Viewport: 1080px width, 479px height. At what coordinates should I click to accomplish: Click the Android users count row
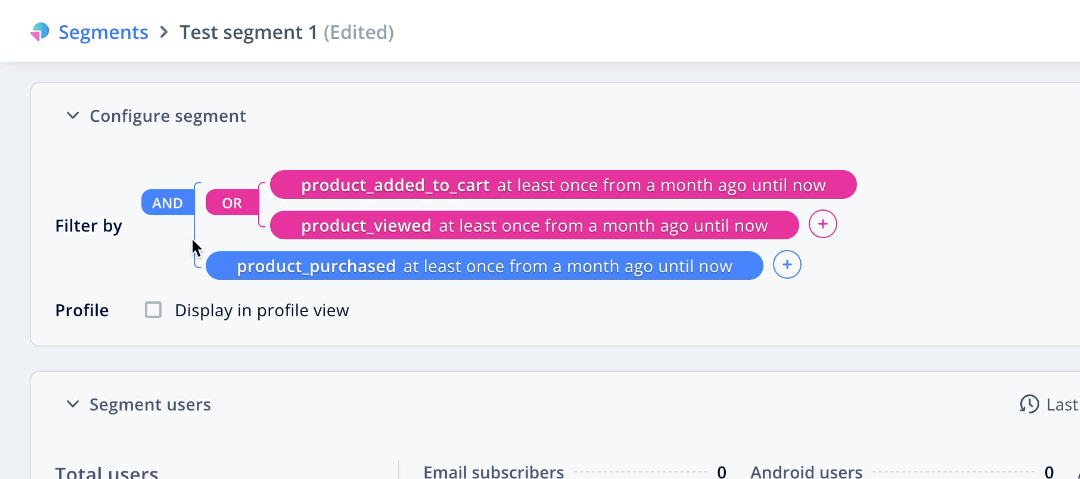click(901, 472)
